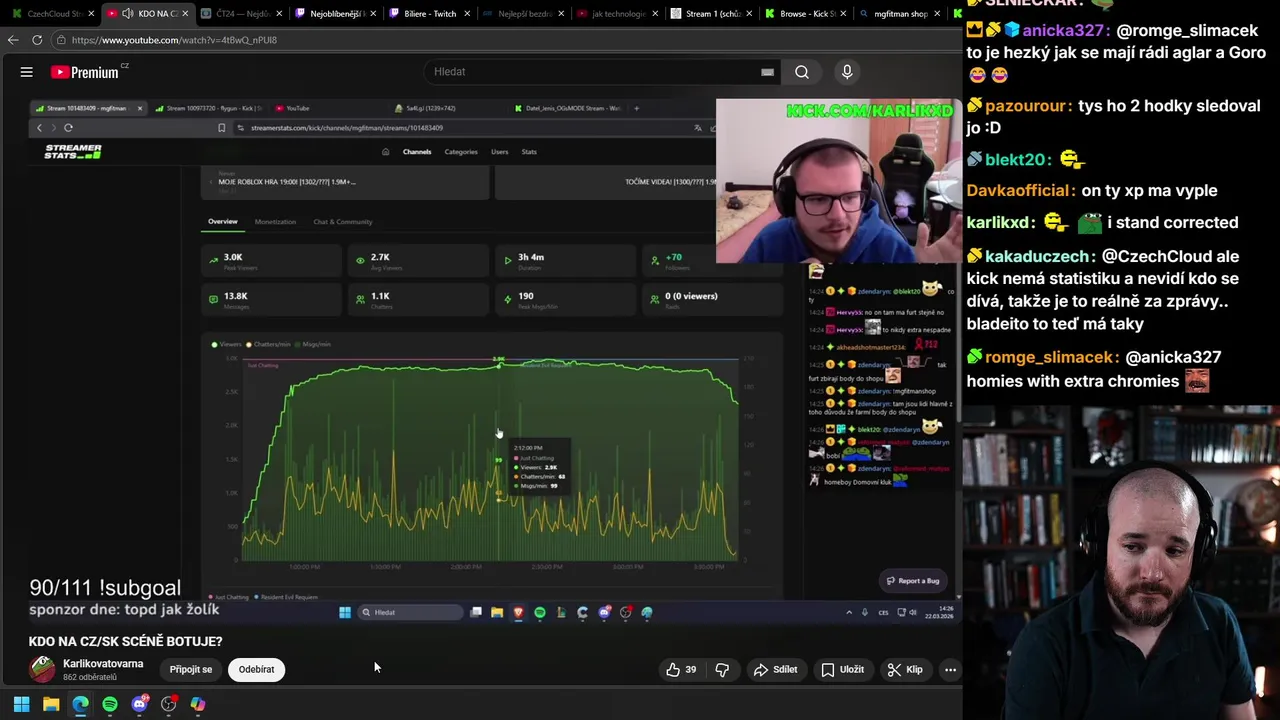Select Categories in Streamer Stats navigation

point(461,152)
